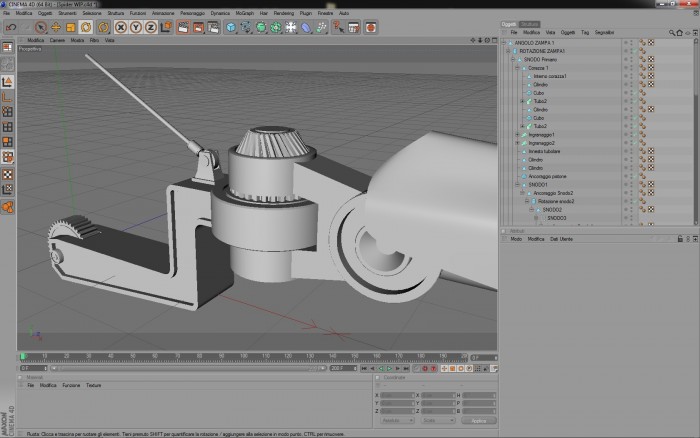Select the Move tool
700x438 pixels.
coord(56,27)
